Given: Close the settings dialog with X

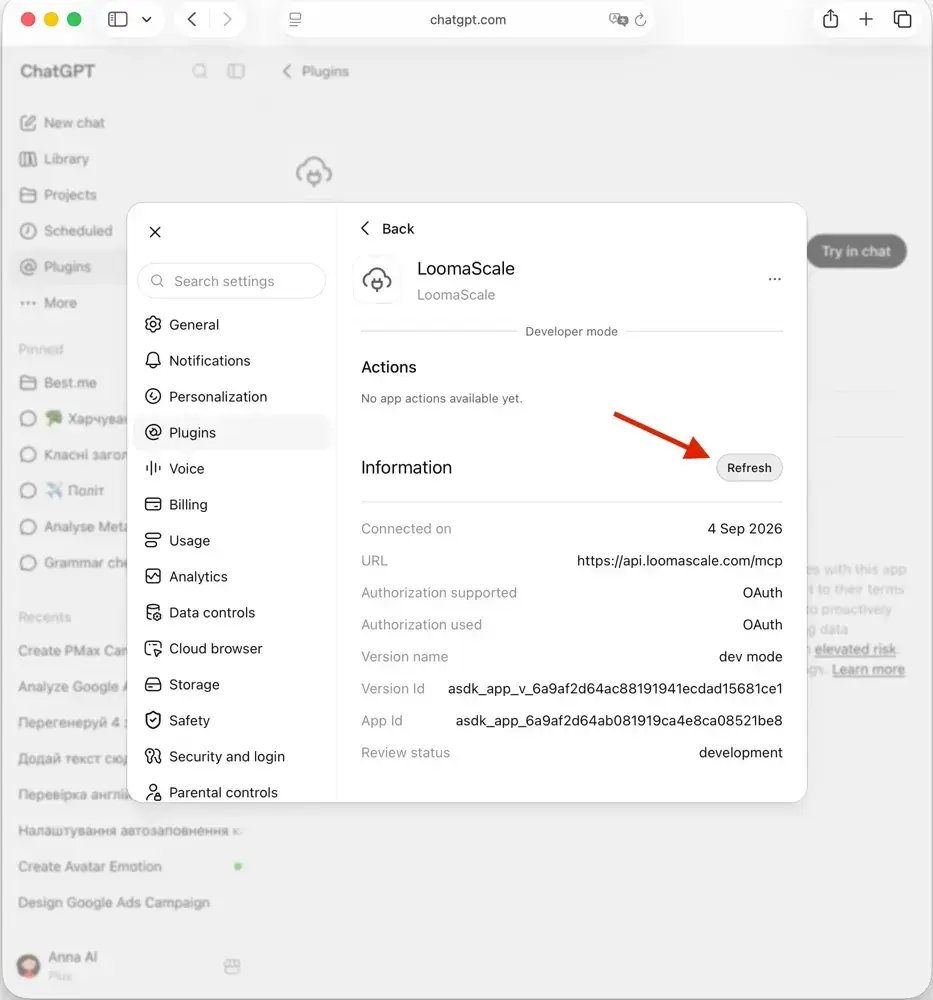Looking at the screenshot, I should [155, 232].
